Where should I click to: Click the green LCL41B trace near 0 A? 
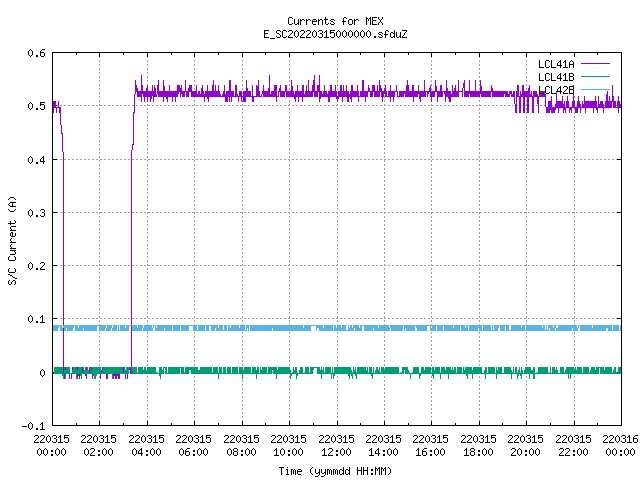pos(337,371)
